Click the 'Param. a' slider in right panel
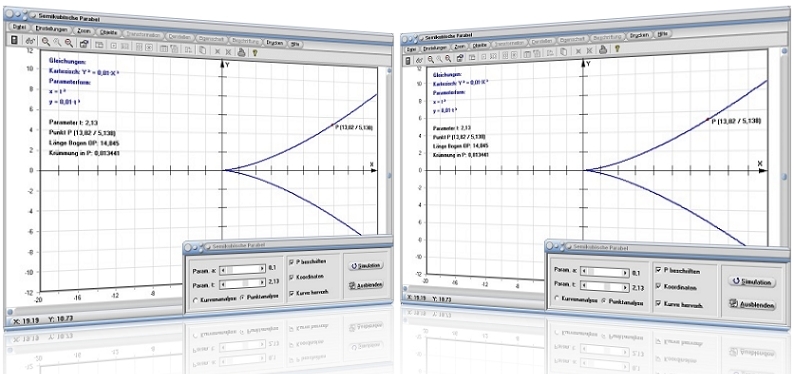794x374 pixels. coord(605,272)
